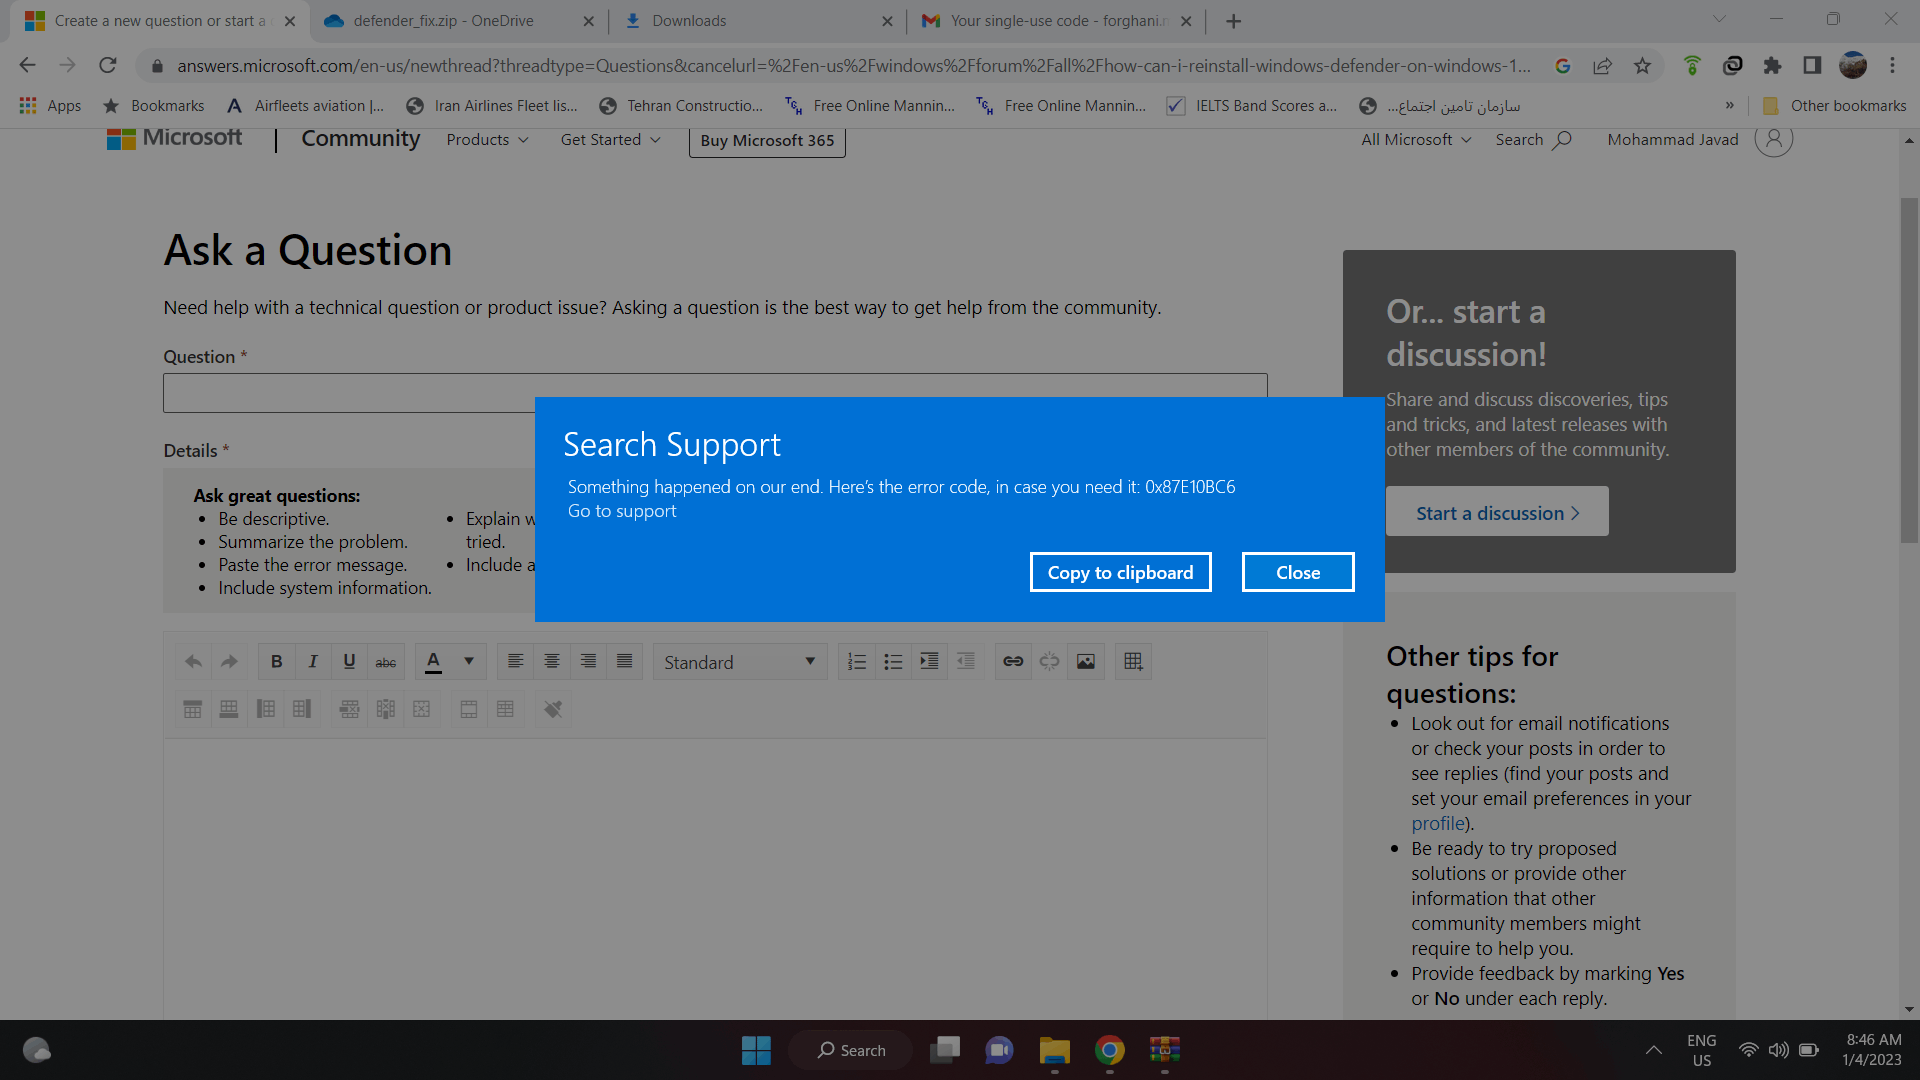This screenshot has height=1080, width=1920.
Task: Open font color dropdown arrow
Action: [x=468, y=661]
